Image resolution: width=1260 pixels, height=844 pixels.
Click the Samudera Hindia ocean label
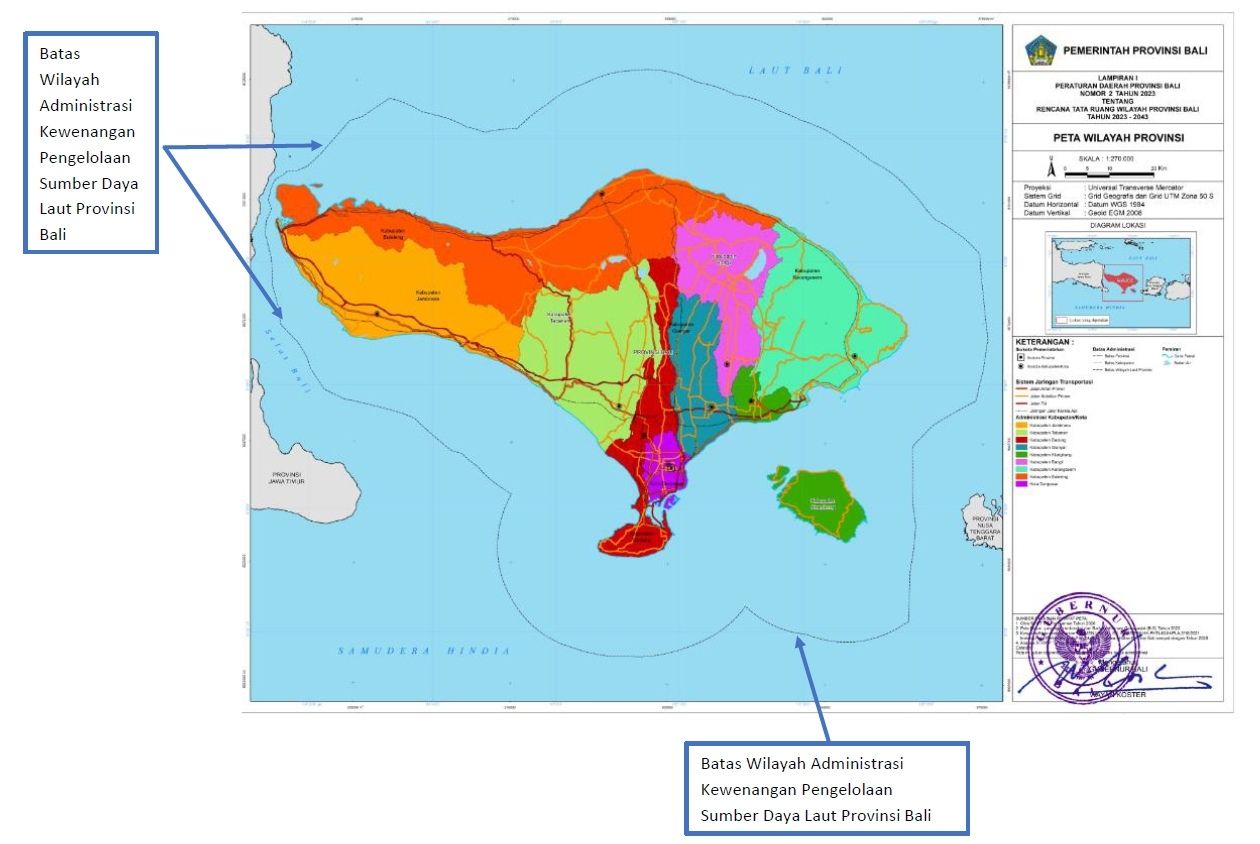point(423,651)
